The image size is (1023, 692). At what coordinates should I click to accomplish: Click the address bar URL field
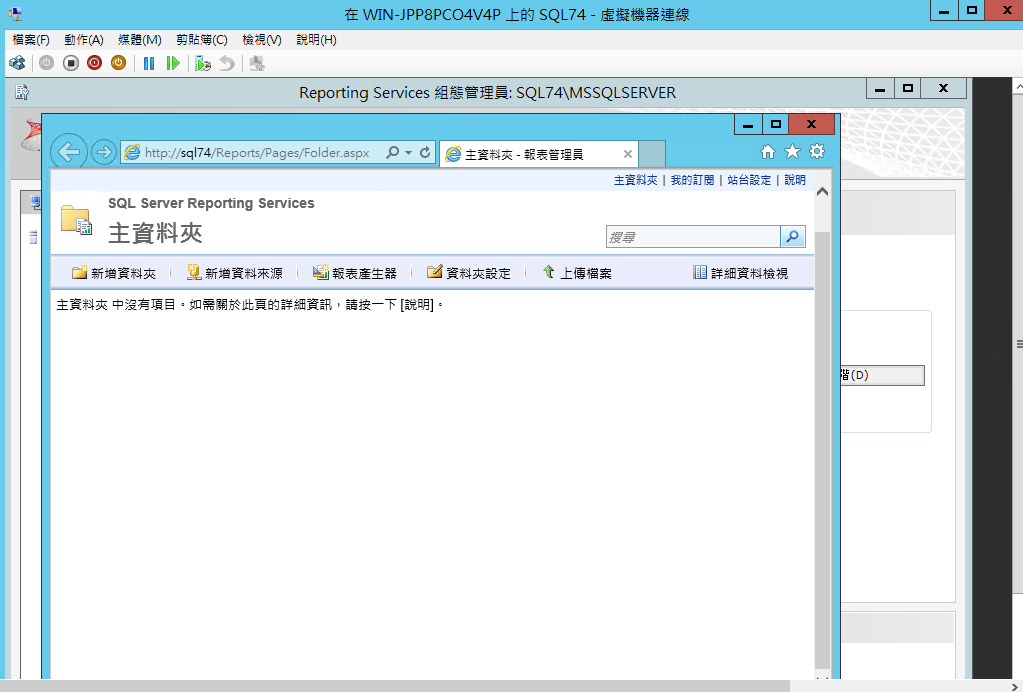[x=257, y=153]
